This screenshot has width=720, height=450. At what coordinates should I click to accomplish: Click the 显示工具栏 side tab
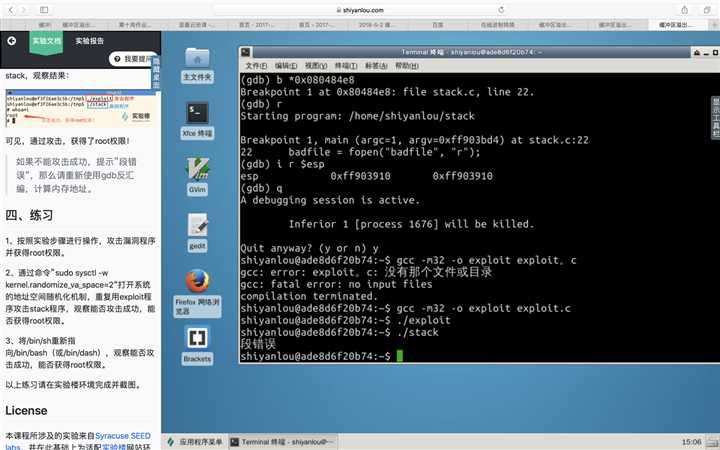715,118
